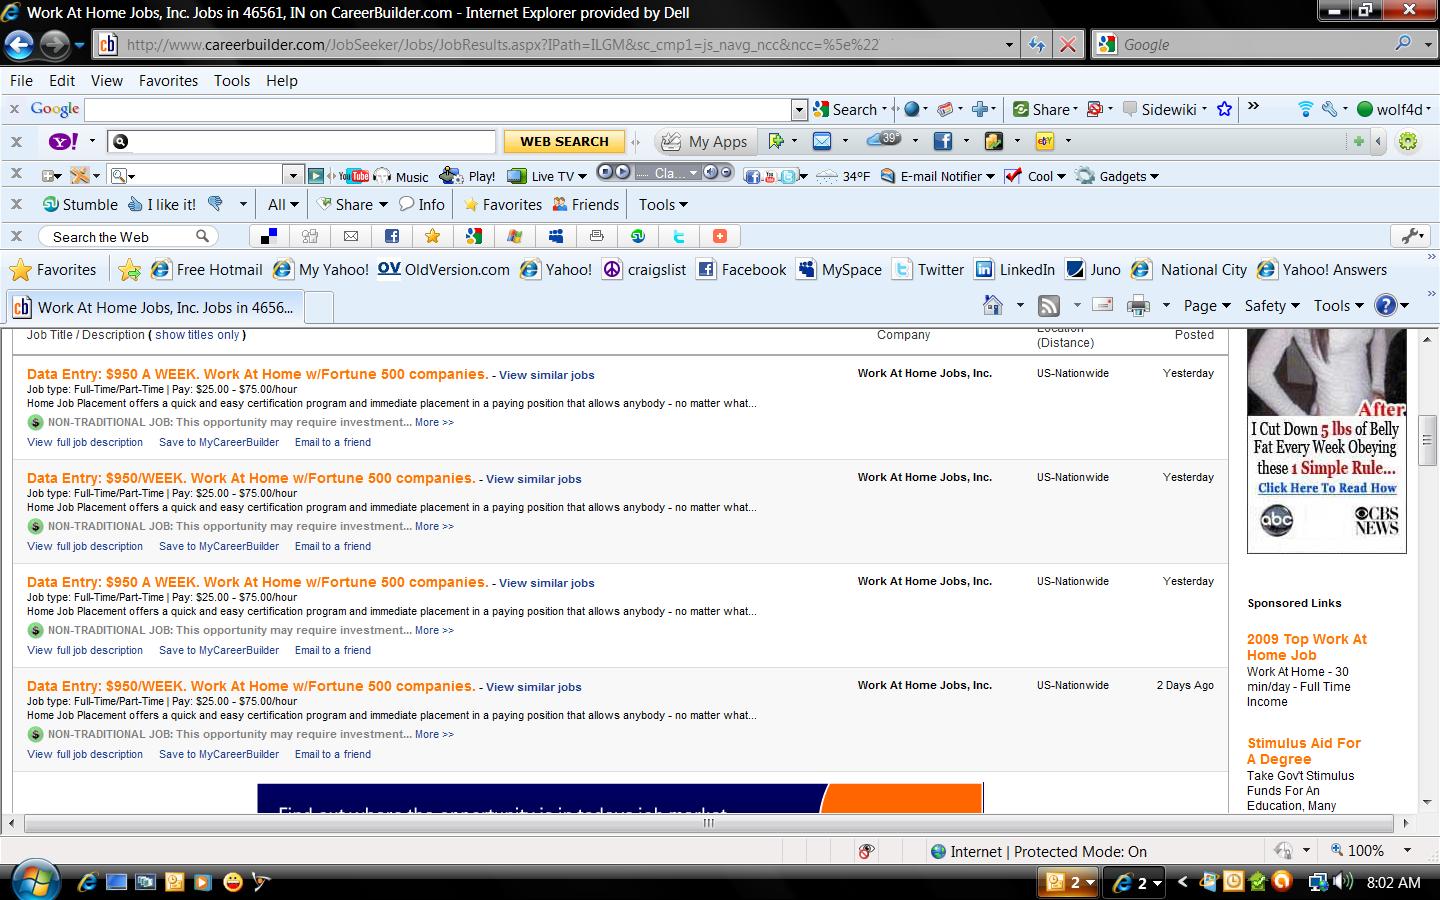Click the Read Mail icon in command bar
1440x900 pixels.
click(1103, 305)
